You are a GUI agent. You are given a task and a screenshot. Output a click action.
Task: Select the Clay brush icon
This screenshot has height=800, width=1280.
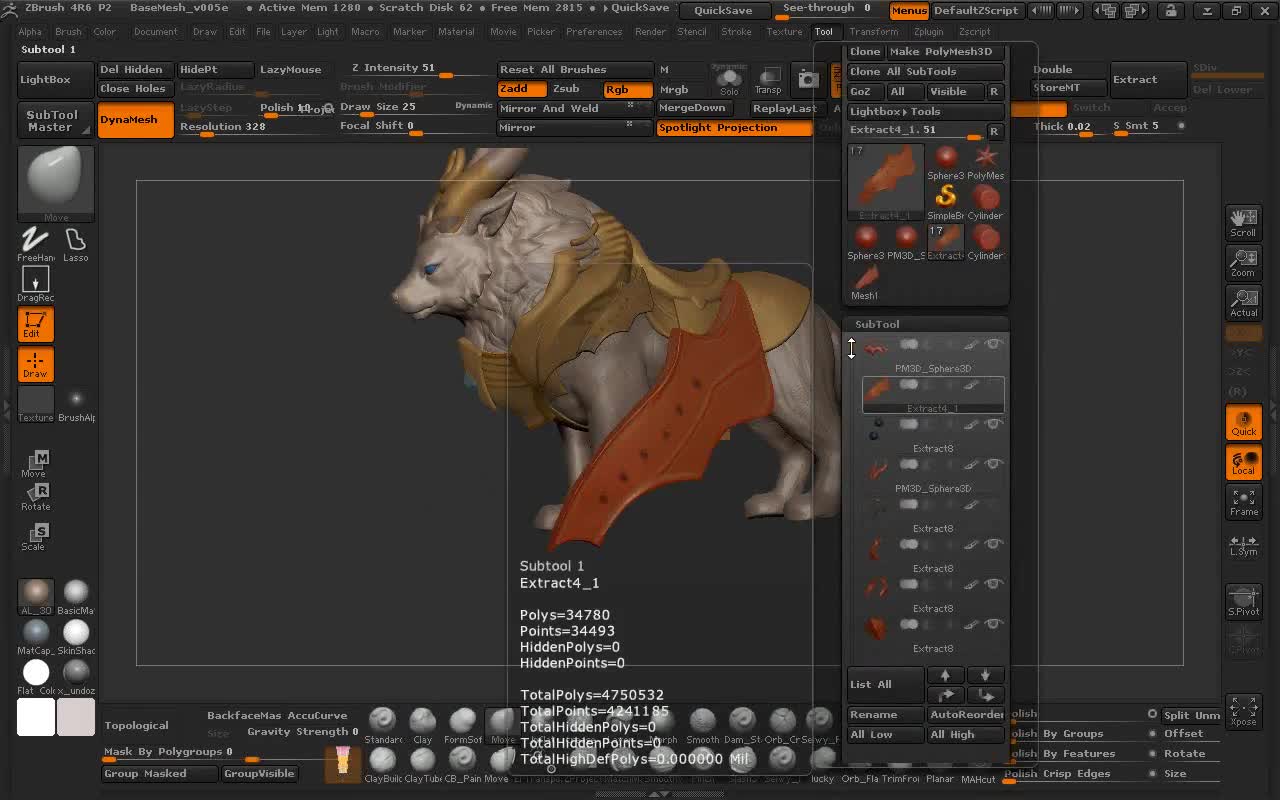[422, 725]
